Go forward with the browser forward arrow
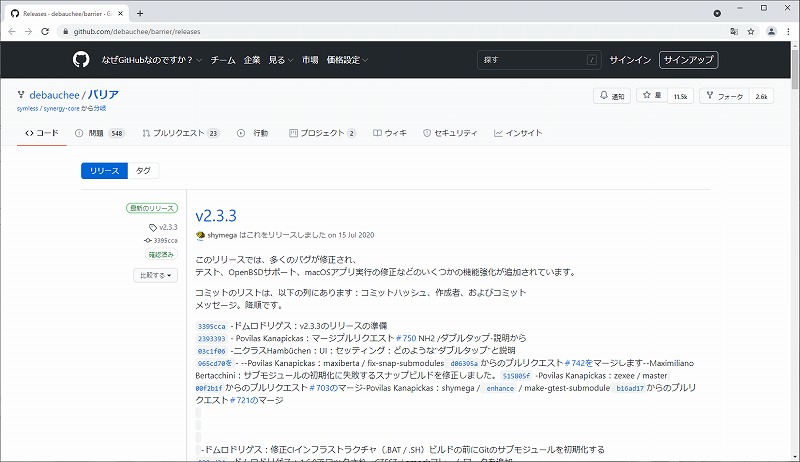 click(28, 32)
